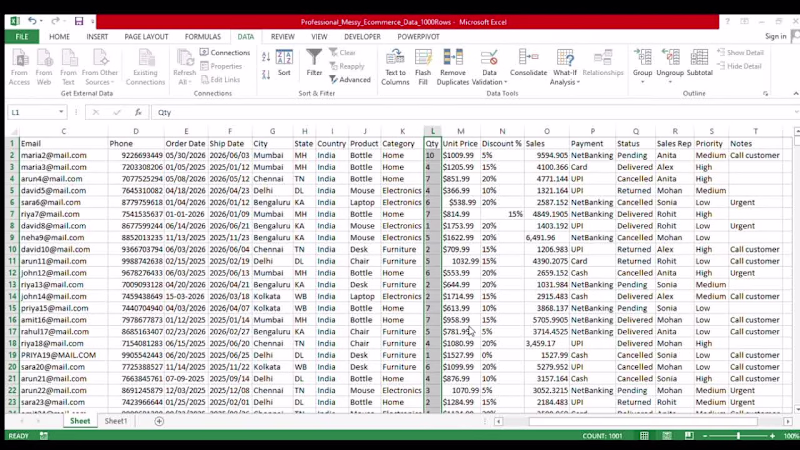
Task: Add a new sheet with plus icon
Action: point(159,421)
